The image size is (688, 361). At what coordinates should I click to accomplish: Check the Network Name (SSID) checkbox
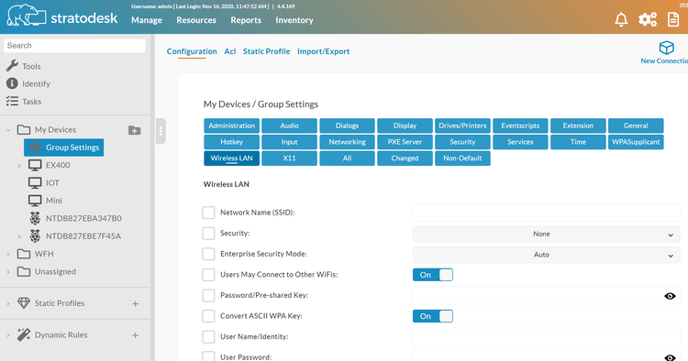[208, 212]
